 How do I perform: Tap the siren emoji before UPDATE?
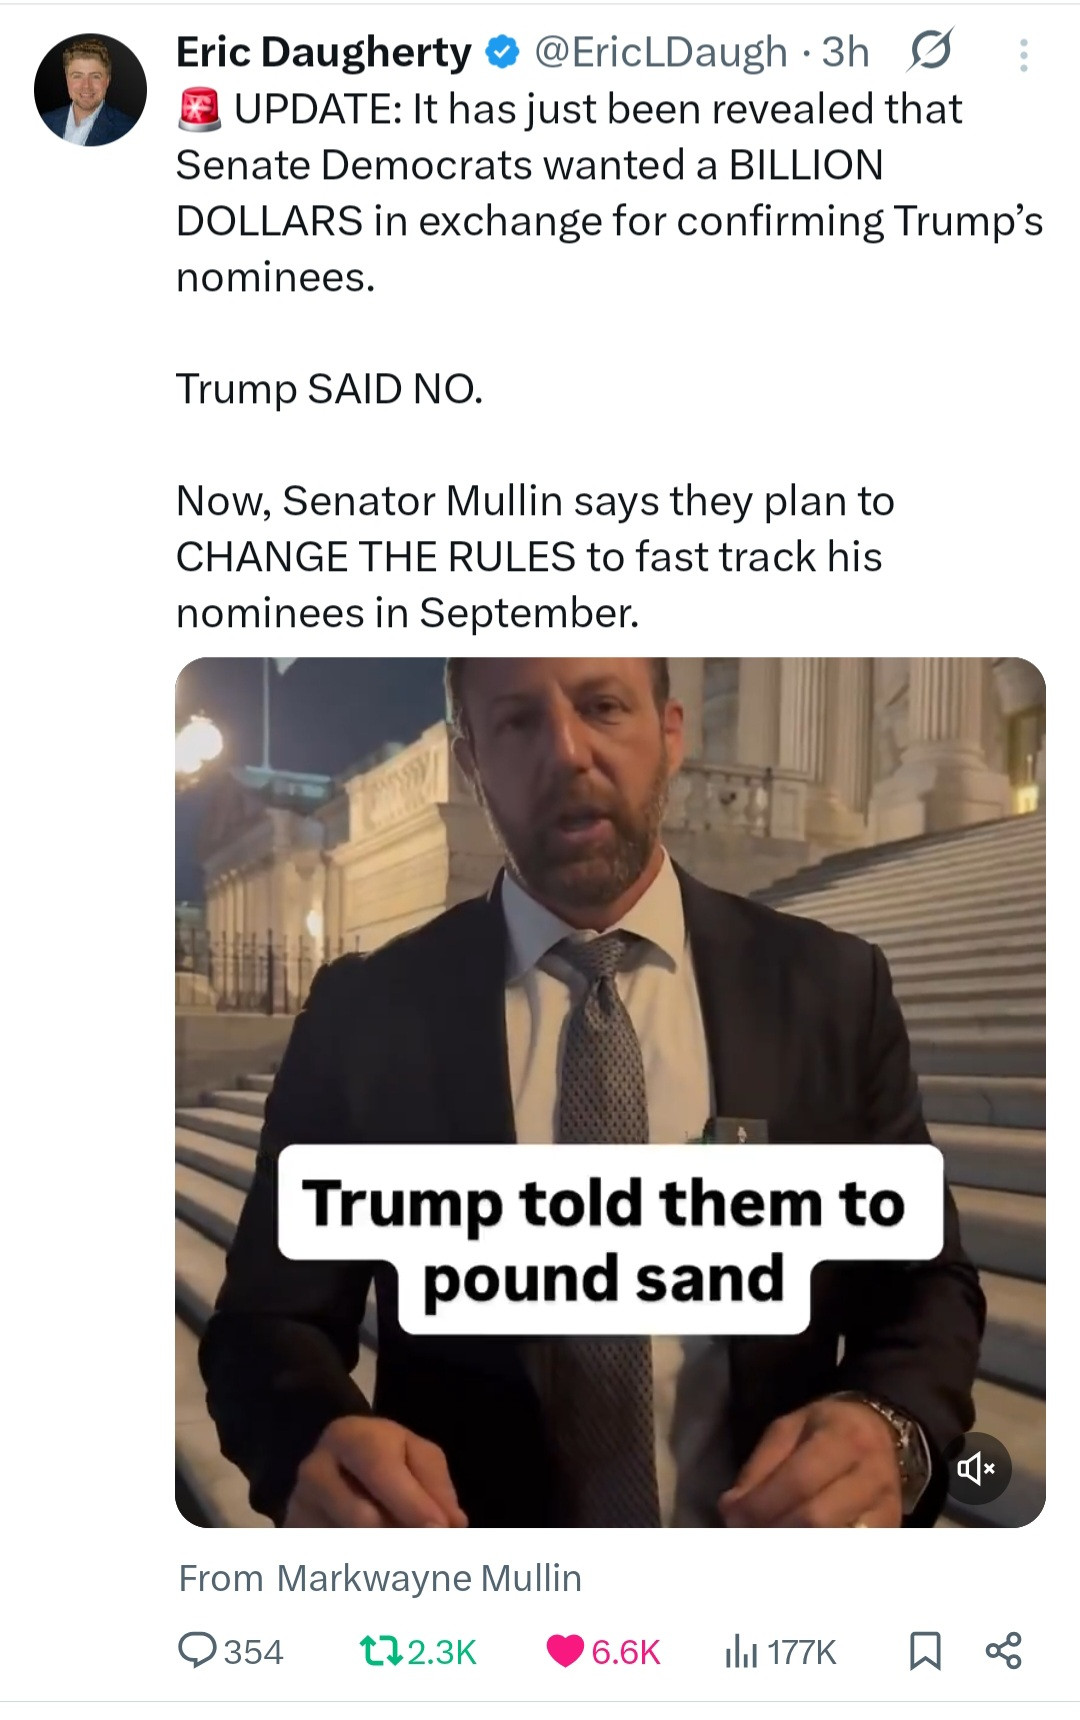199,109
